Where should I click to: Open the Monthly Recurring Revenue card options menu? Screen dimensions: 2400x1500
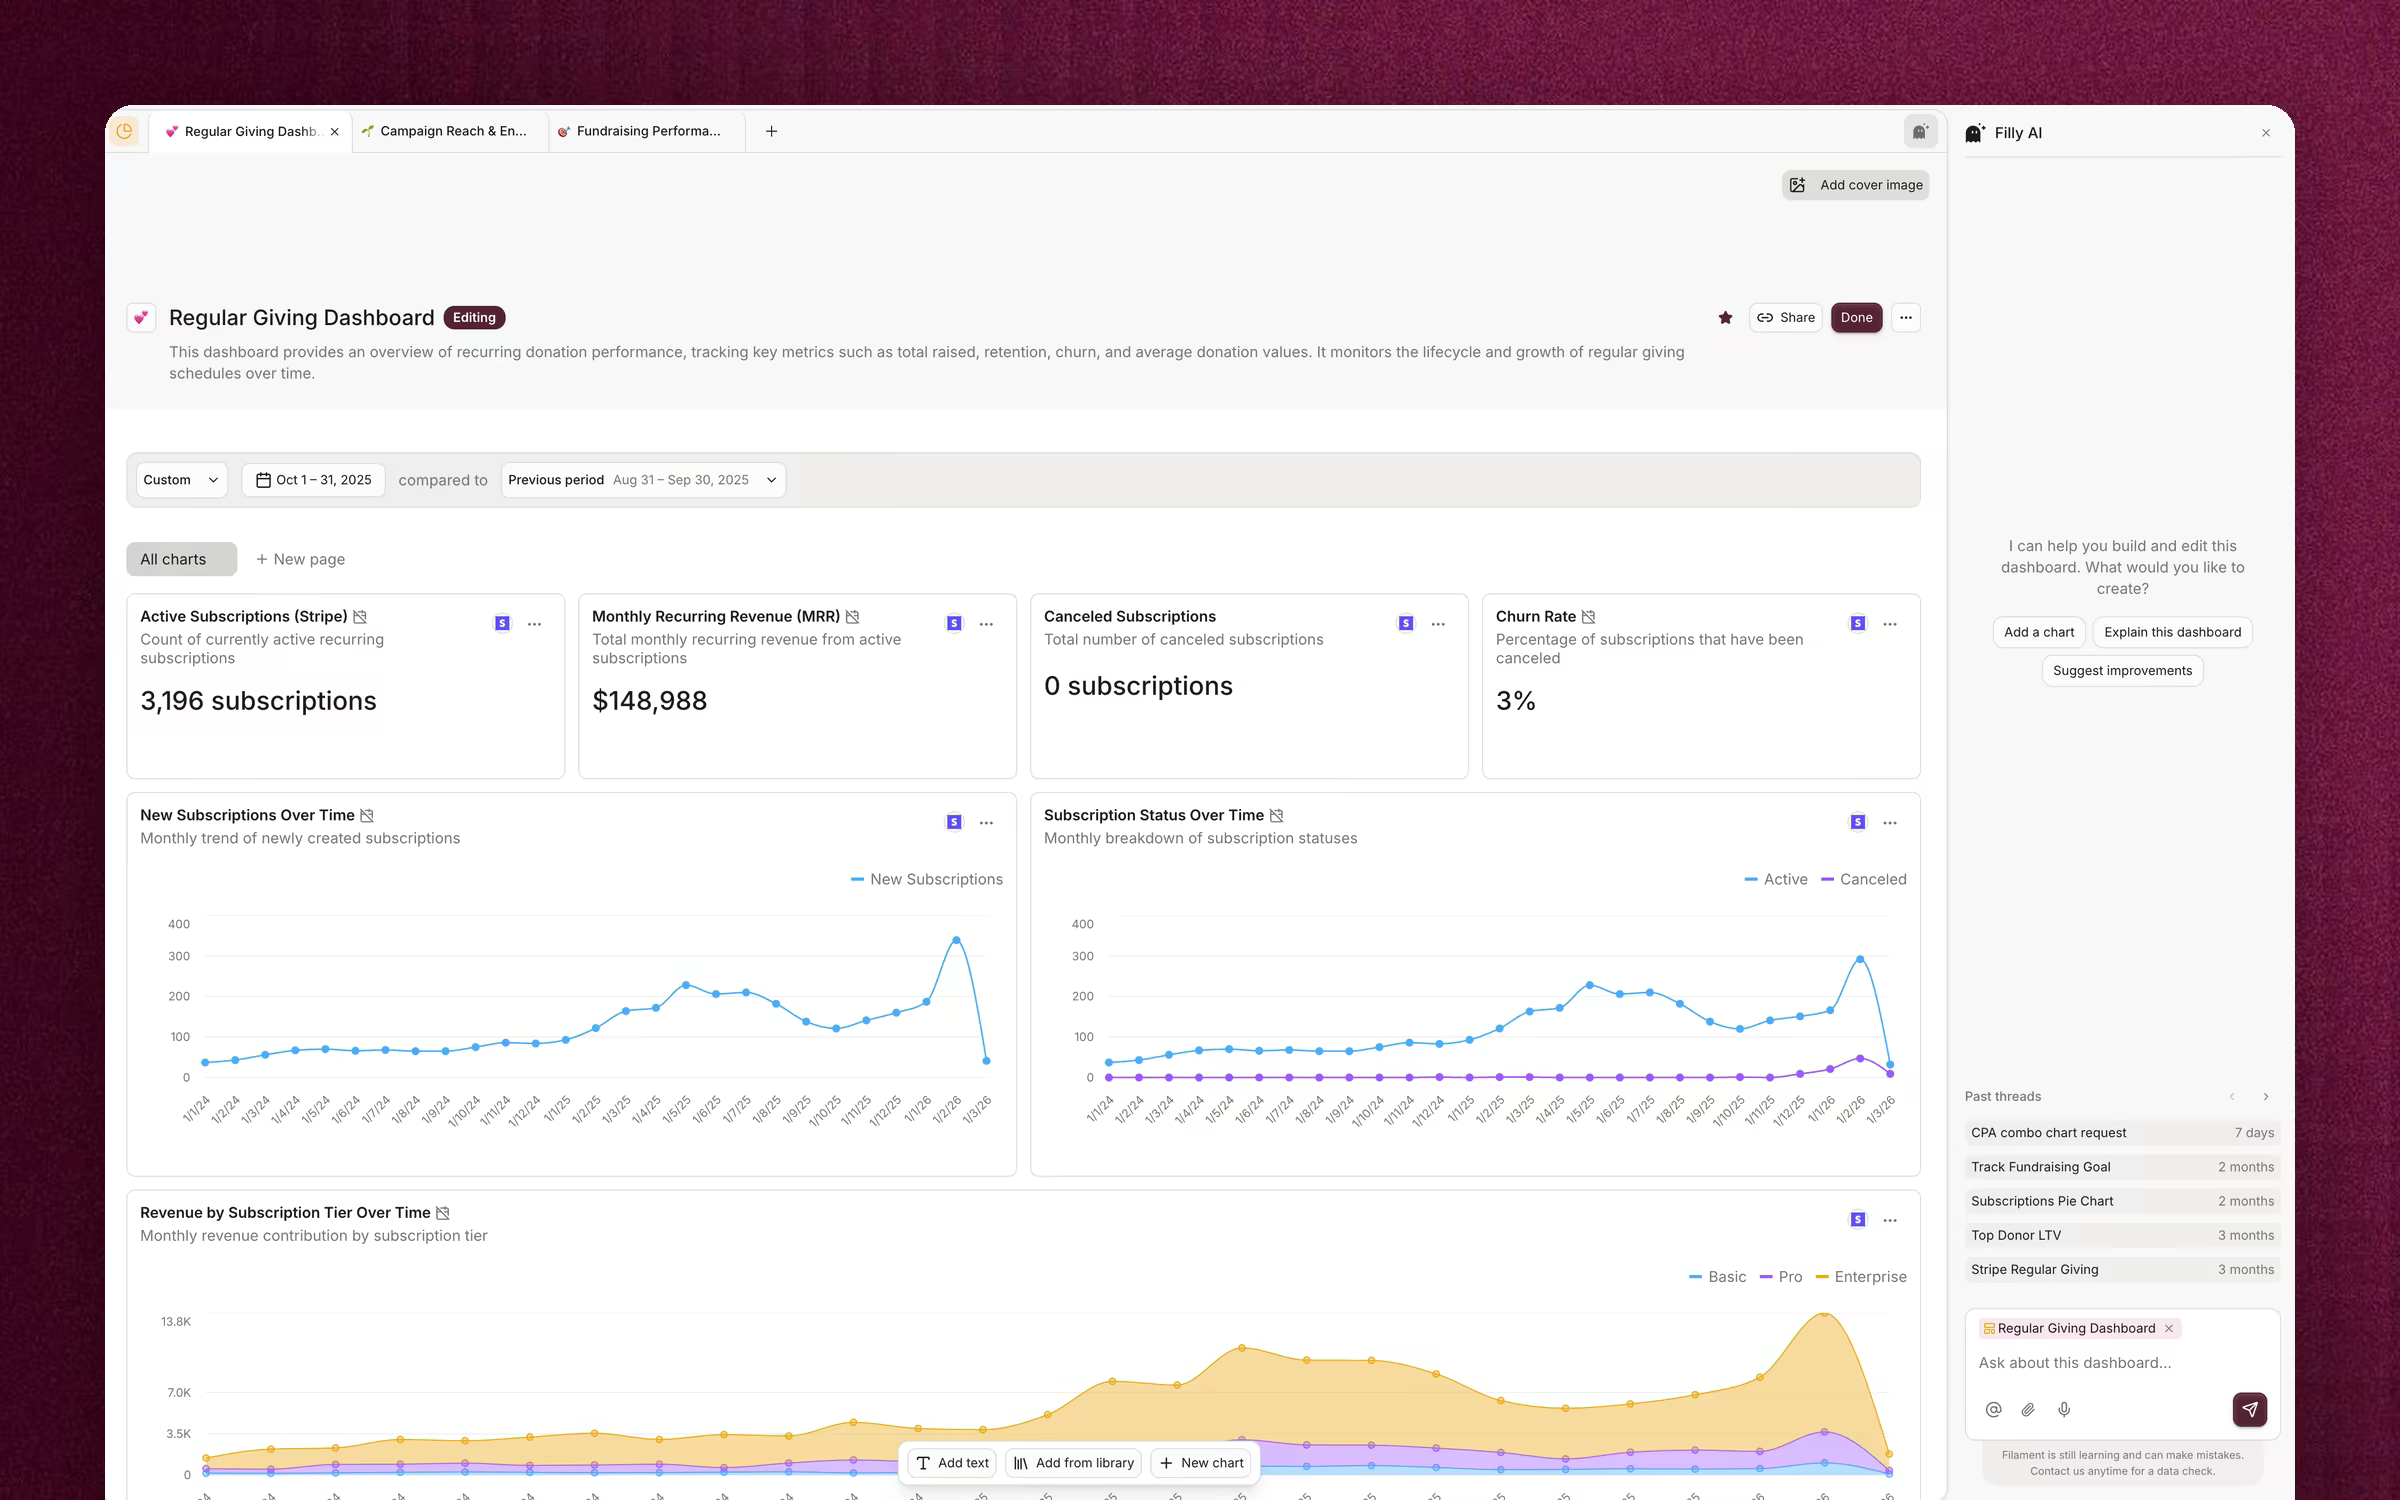[x=987, y=624]
